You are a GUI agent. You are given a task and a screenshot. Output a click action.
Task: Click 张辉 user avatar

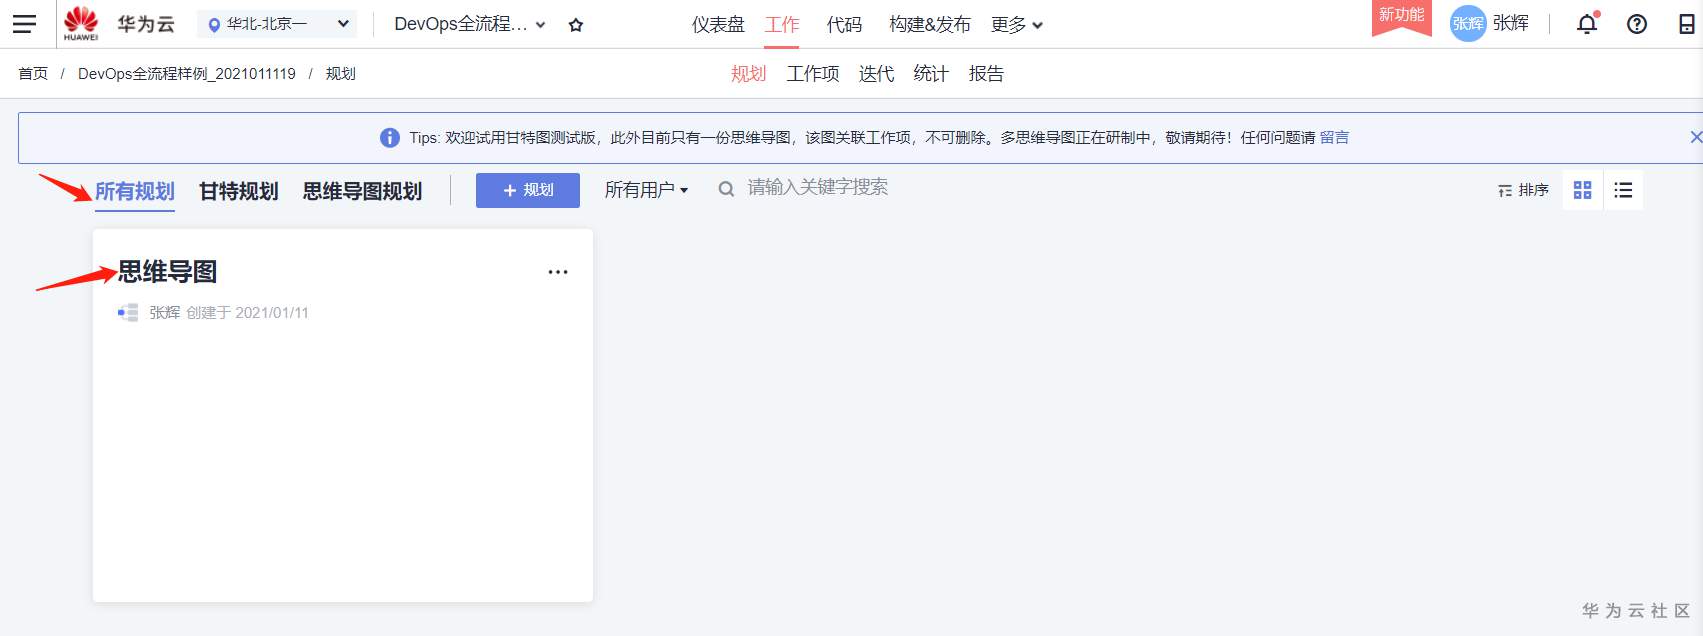[1468, 24]
